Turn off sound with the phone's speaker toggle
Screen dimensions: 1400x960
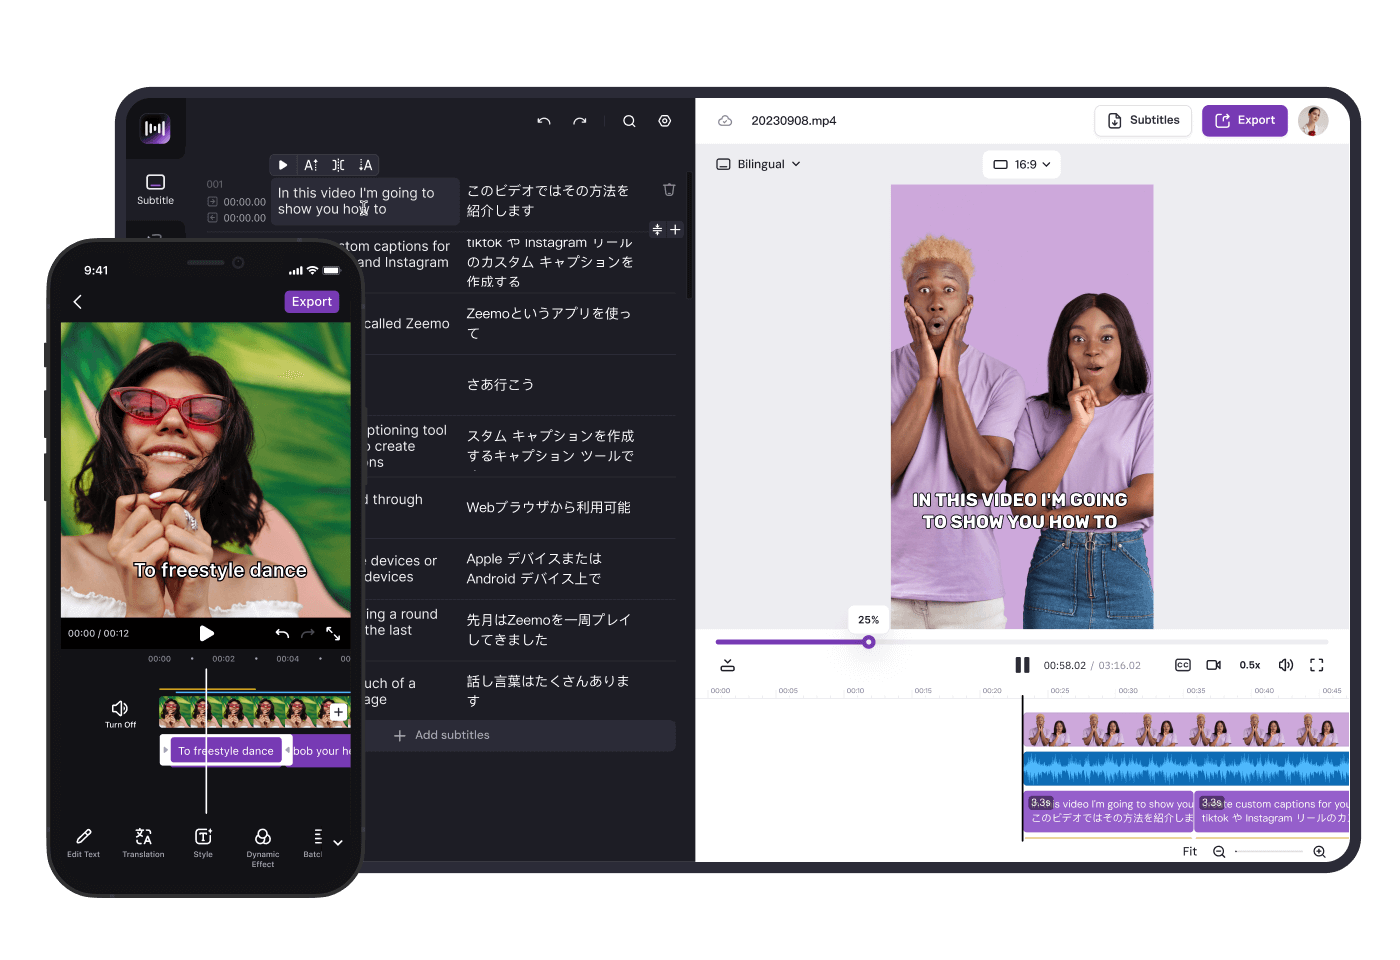click(120, 713)
